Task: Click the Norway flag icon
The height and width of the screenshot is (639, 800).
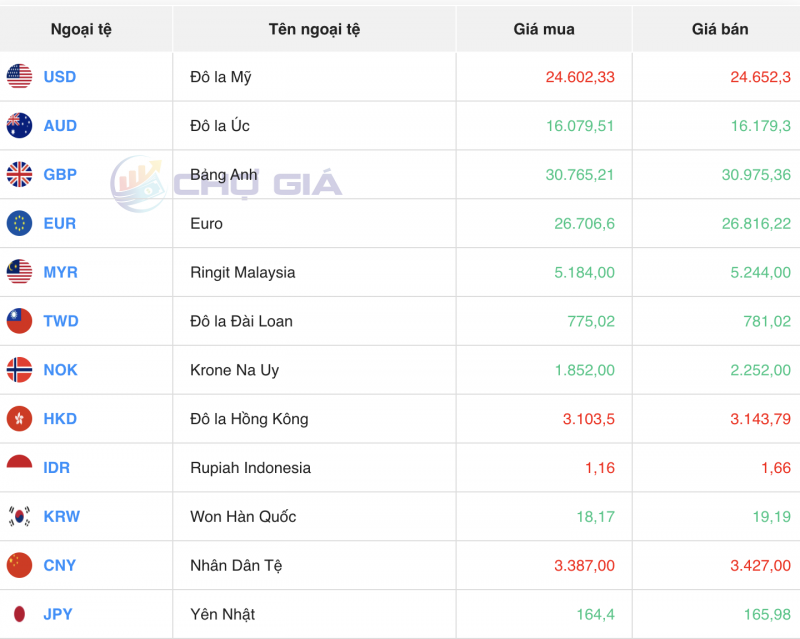Action: coord(19,370)
